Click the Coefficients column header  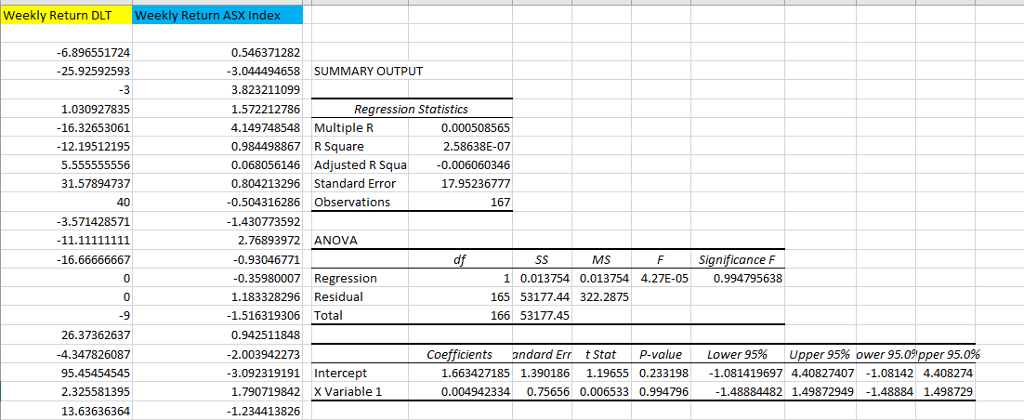coord(459,355)
